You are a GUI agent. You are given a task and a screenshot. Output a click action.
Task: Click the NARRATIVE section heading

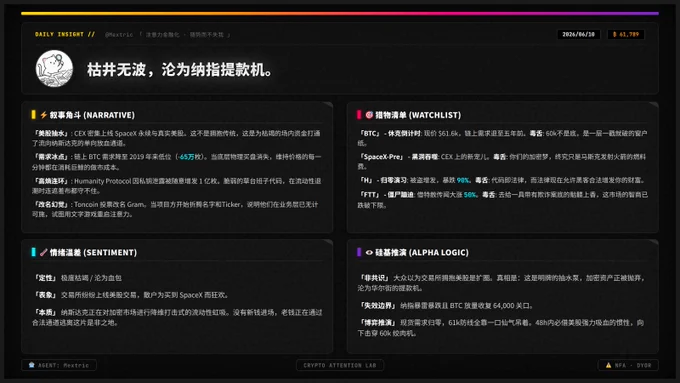(92, 115)
